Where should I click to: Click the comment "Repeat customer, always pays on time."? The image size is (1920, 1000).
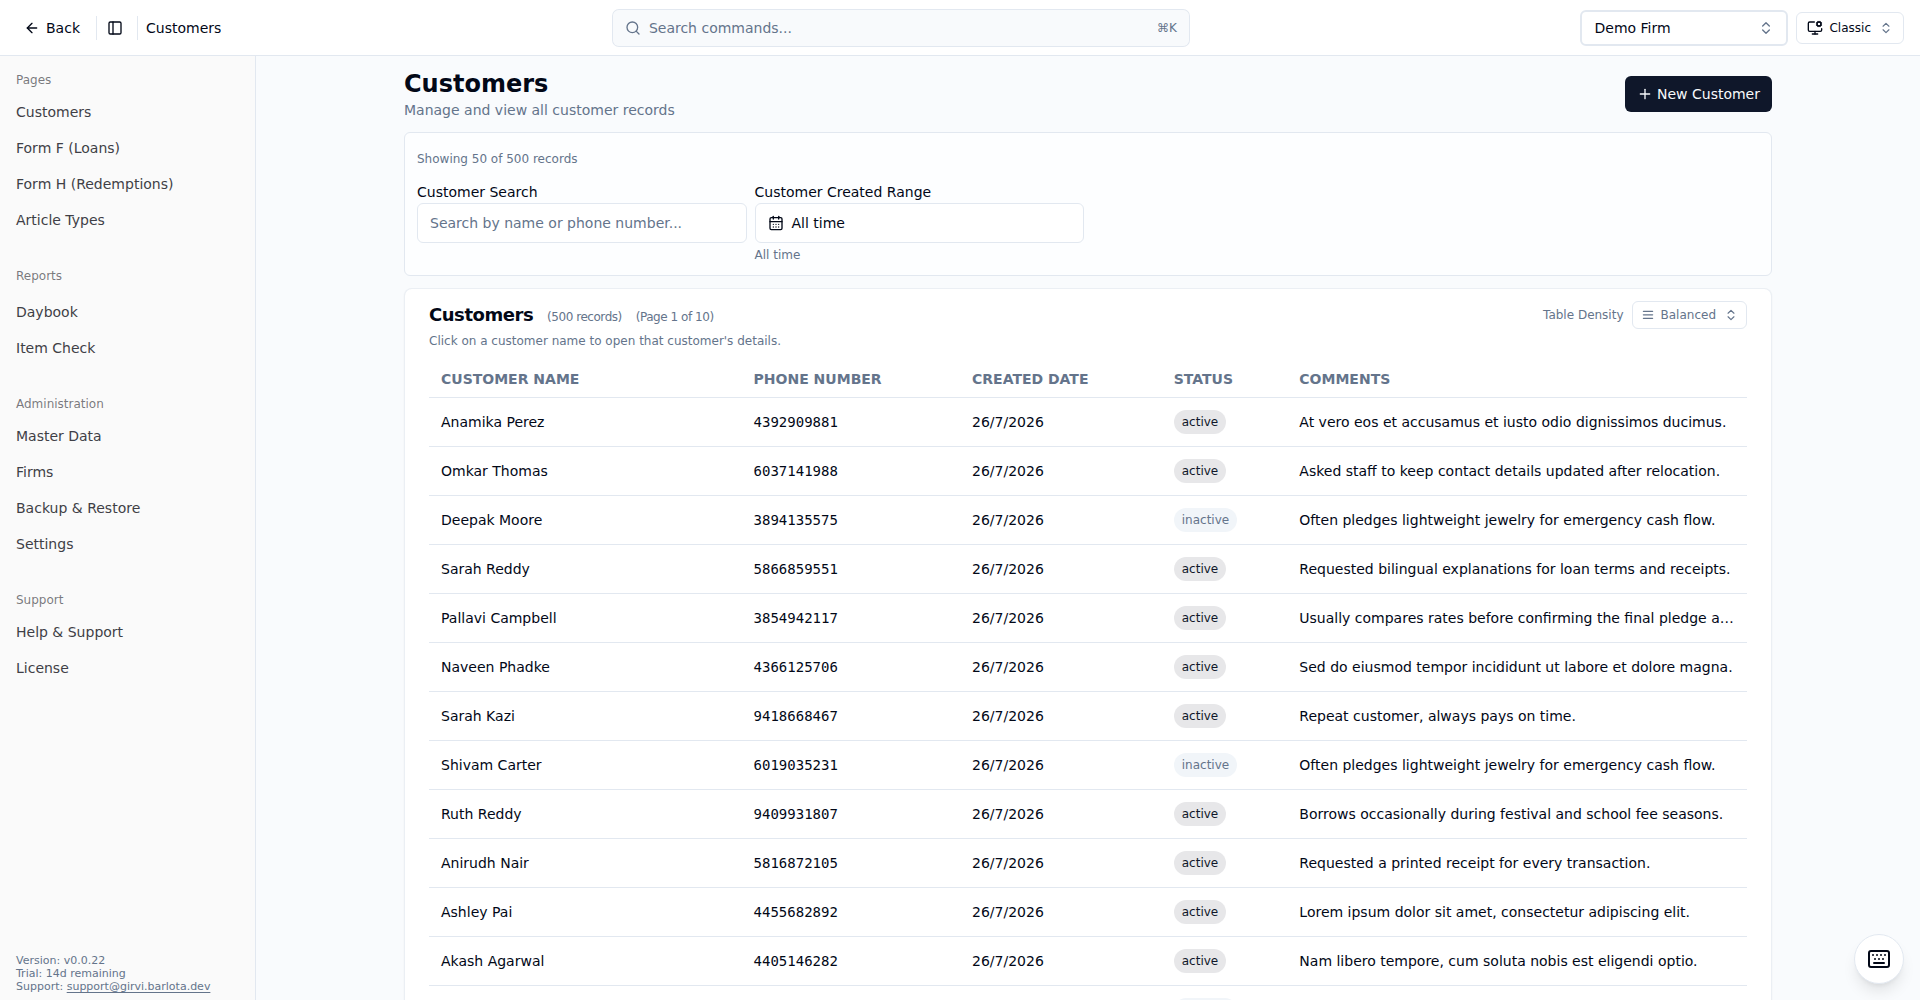[x=1437, y=716]
